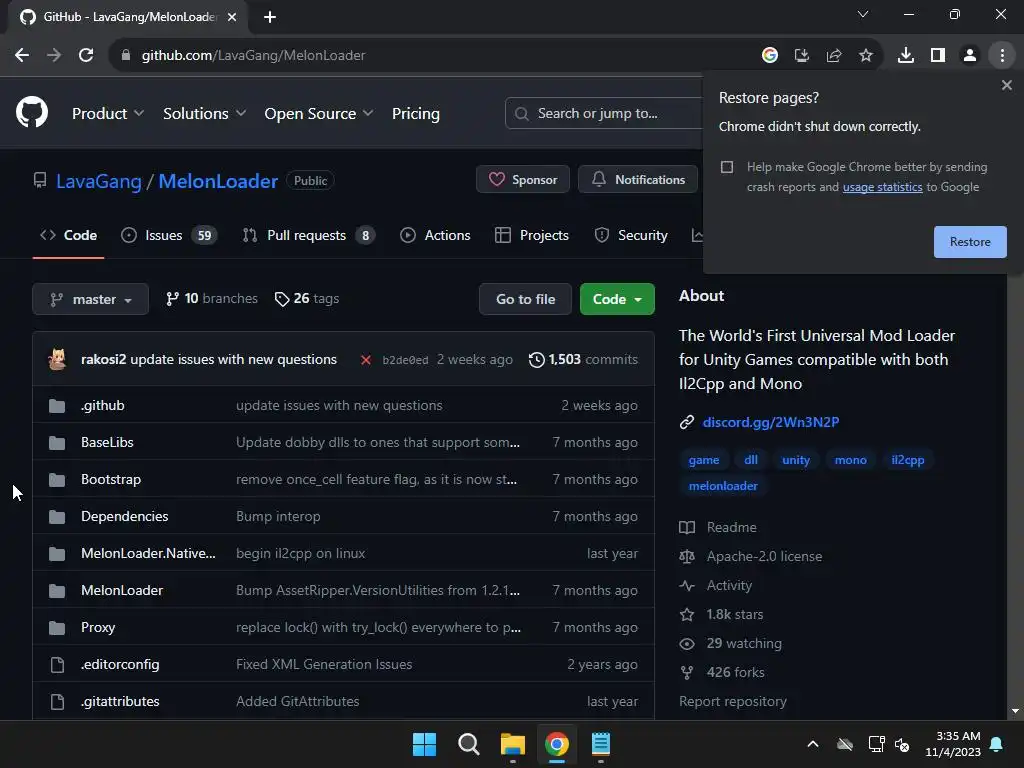Viewport: 1024px width, 768px height.
Task: Open the Pricing page
Action: 415,114
